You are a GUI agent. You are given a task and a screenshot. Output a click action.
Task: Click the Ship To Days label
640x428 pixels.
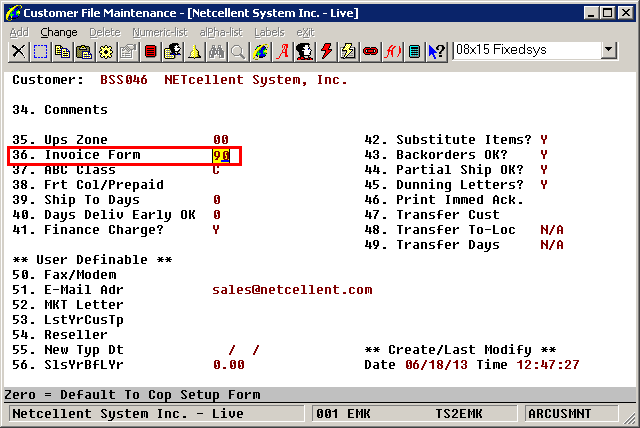coord(92,200)
